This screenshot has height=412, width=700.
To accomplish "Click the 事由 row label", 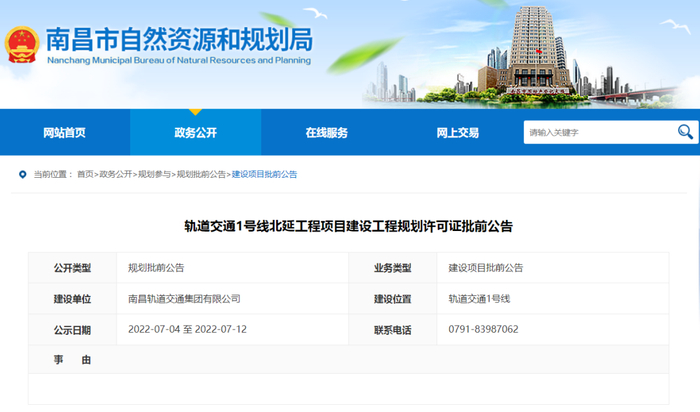I will [x=72, y=360].
